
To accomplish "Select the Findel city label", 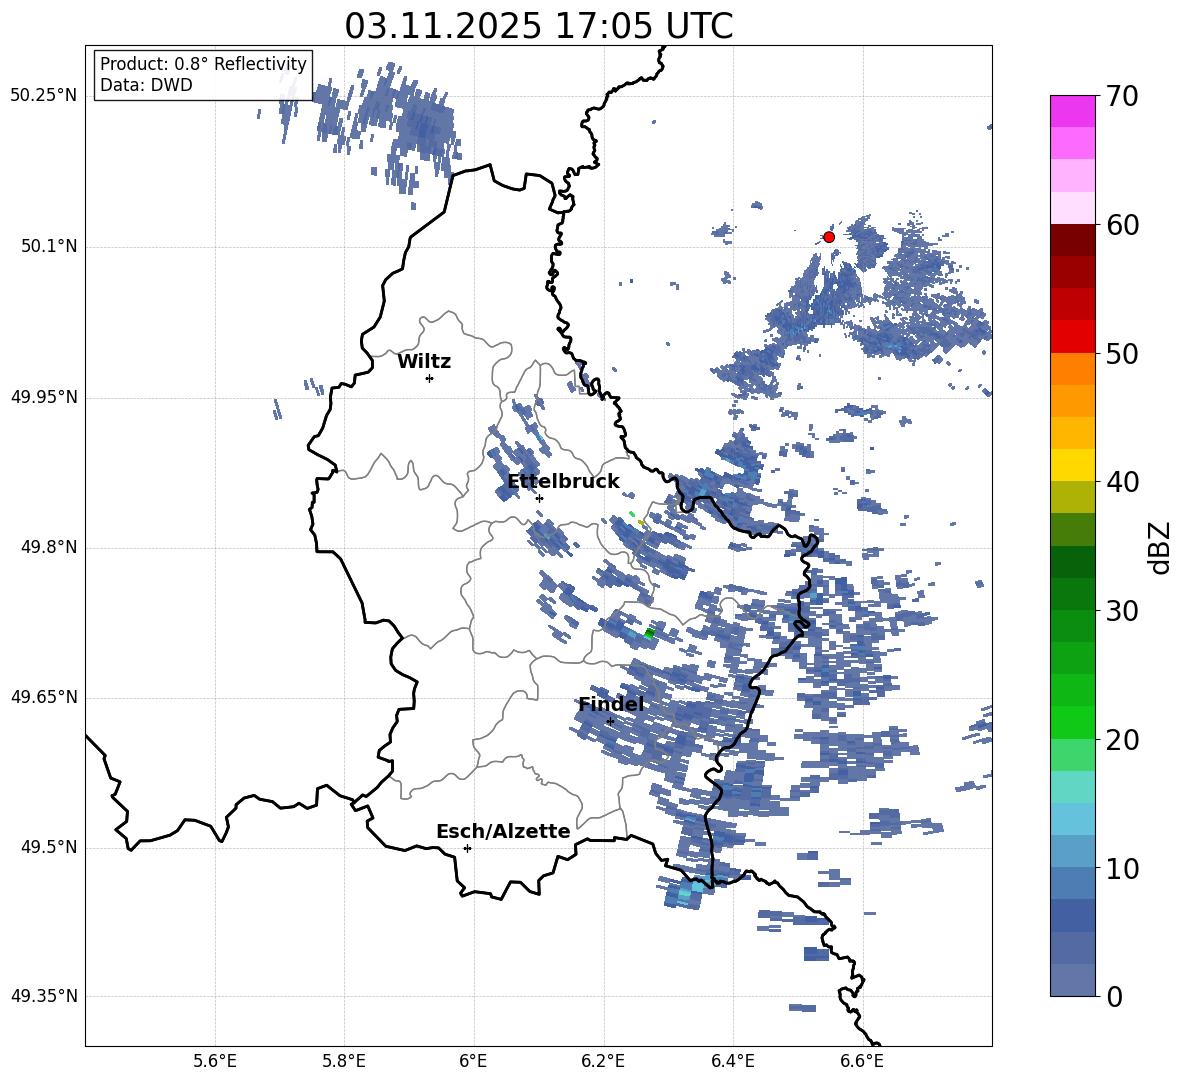I will coord(611,704).
